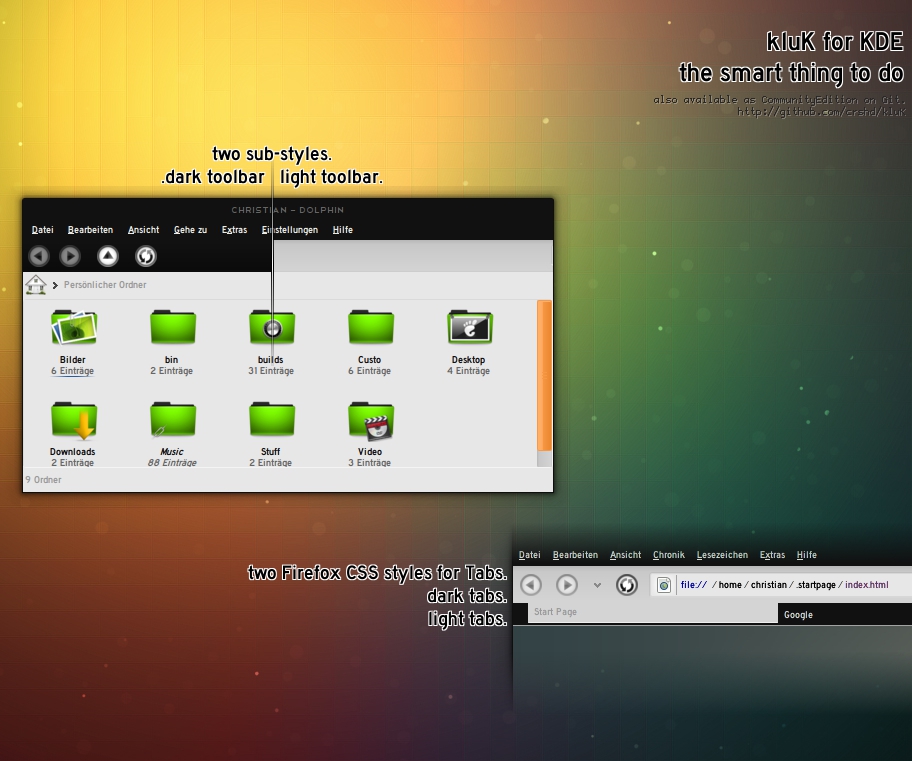Click the '9 Ordner' status bar text
Screen dimensions: 912x761
(x=44, y=480)
